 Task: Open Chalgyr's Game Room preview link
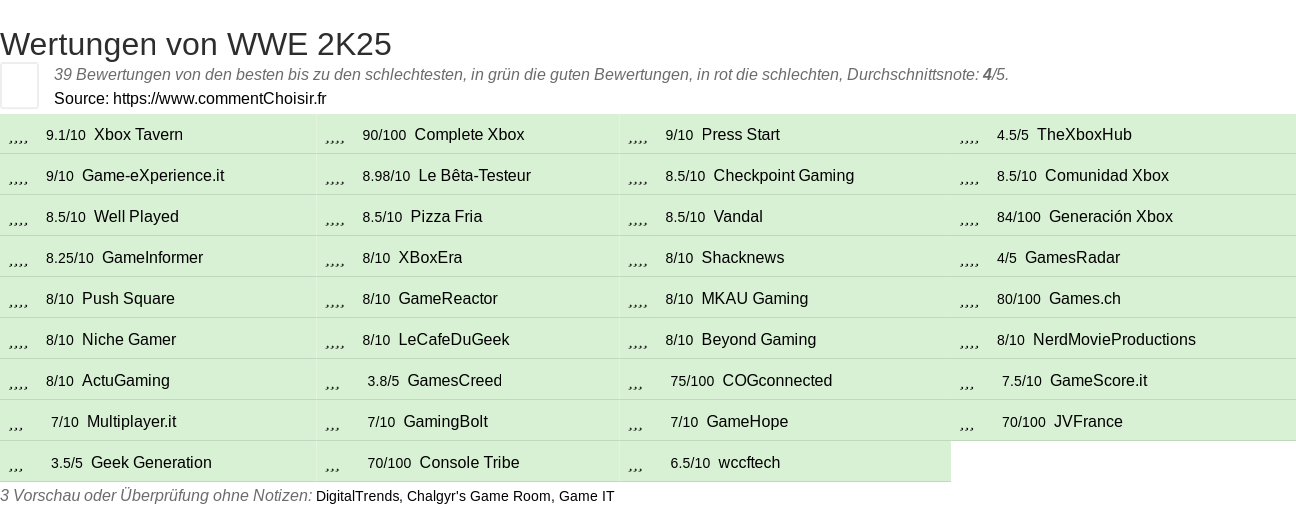tap(479, 496)
